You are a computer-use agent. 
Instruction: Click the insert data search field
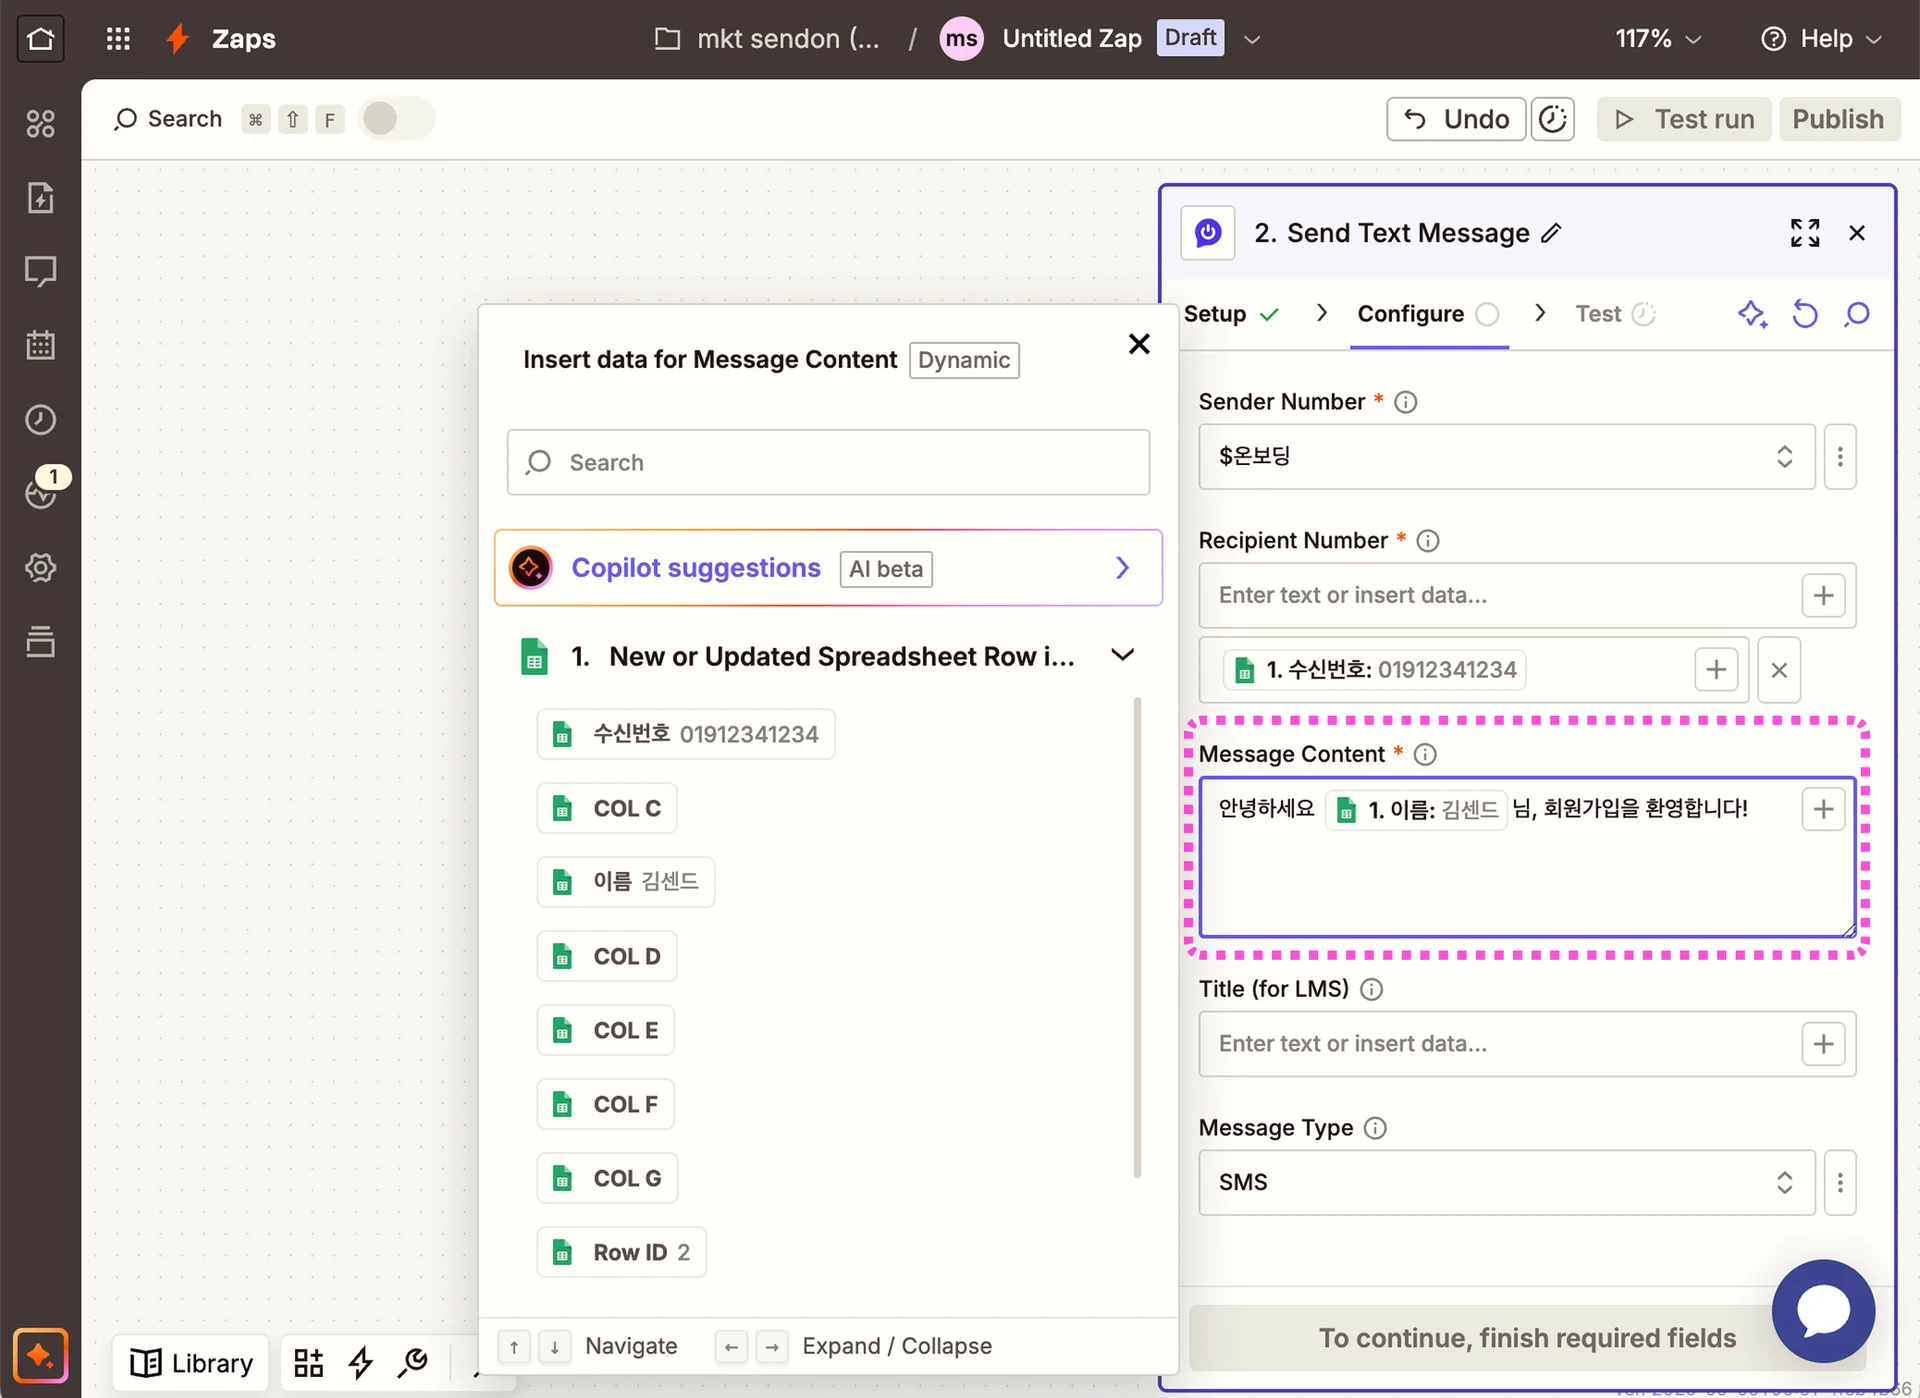click(828, 462)
